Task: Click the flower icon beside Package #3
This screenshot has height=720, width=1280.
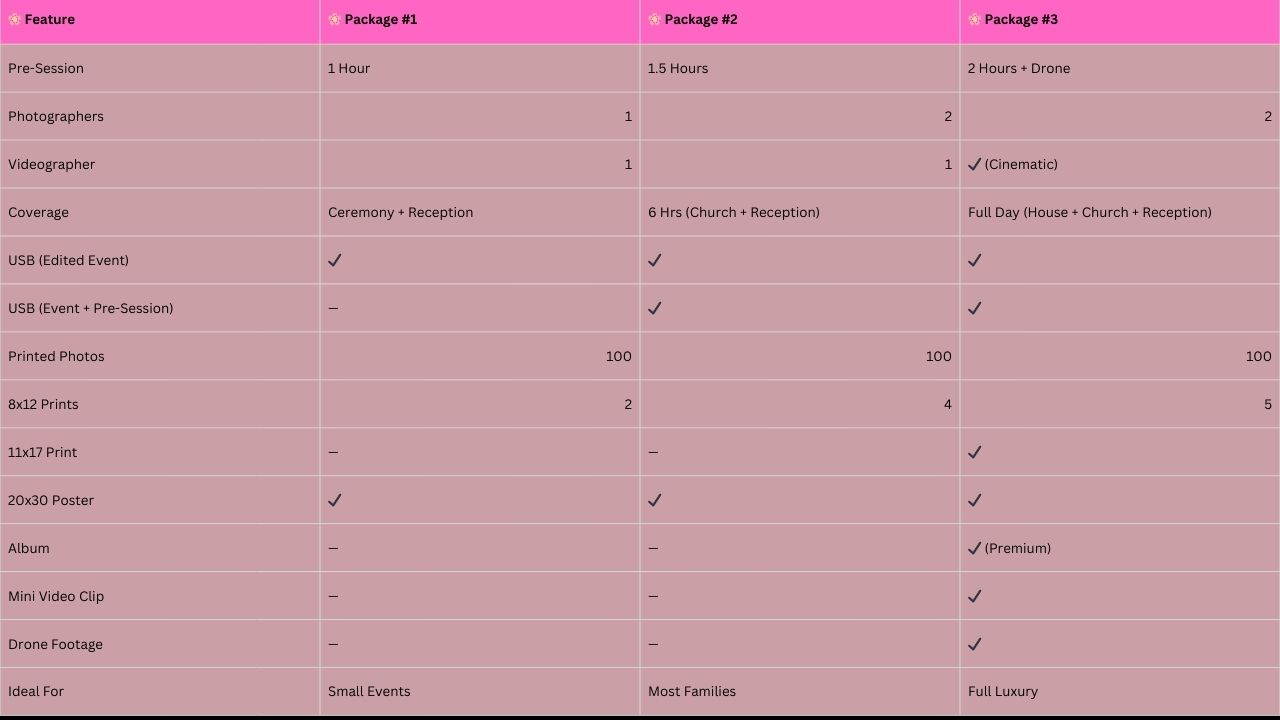Action: coord(975,19)
